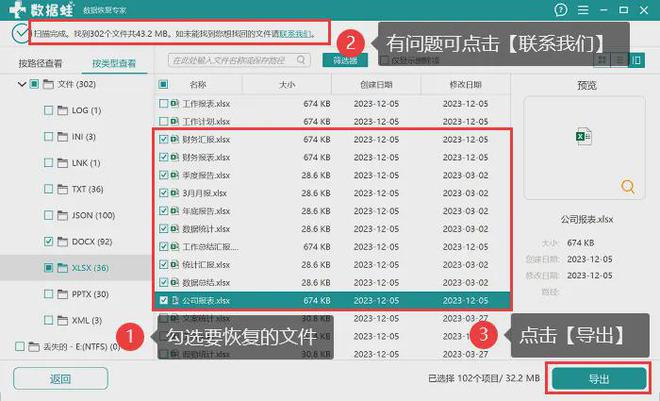Click the Excel icon of 财务汇报.xlsx

pyautogui.click(x=175, y=139)
